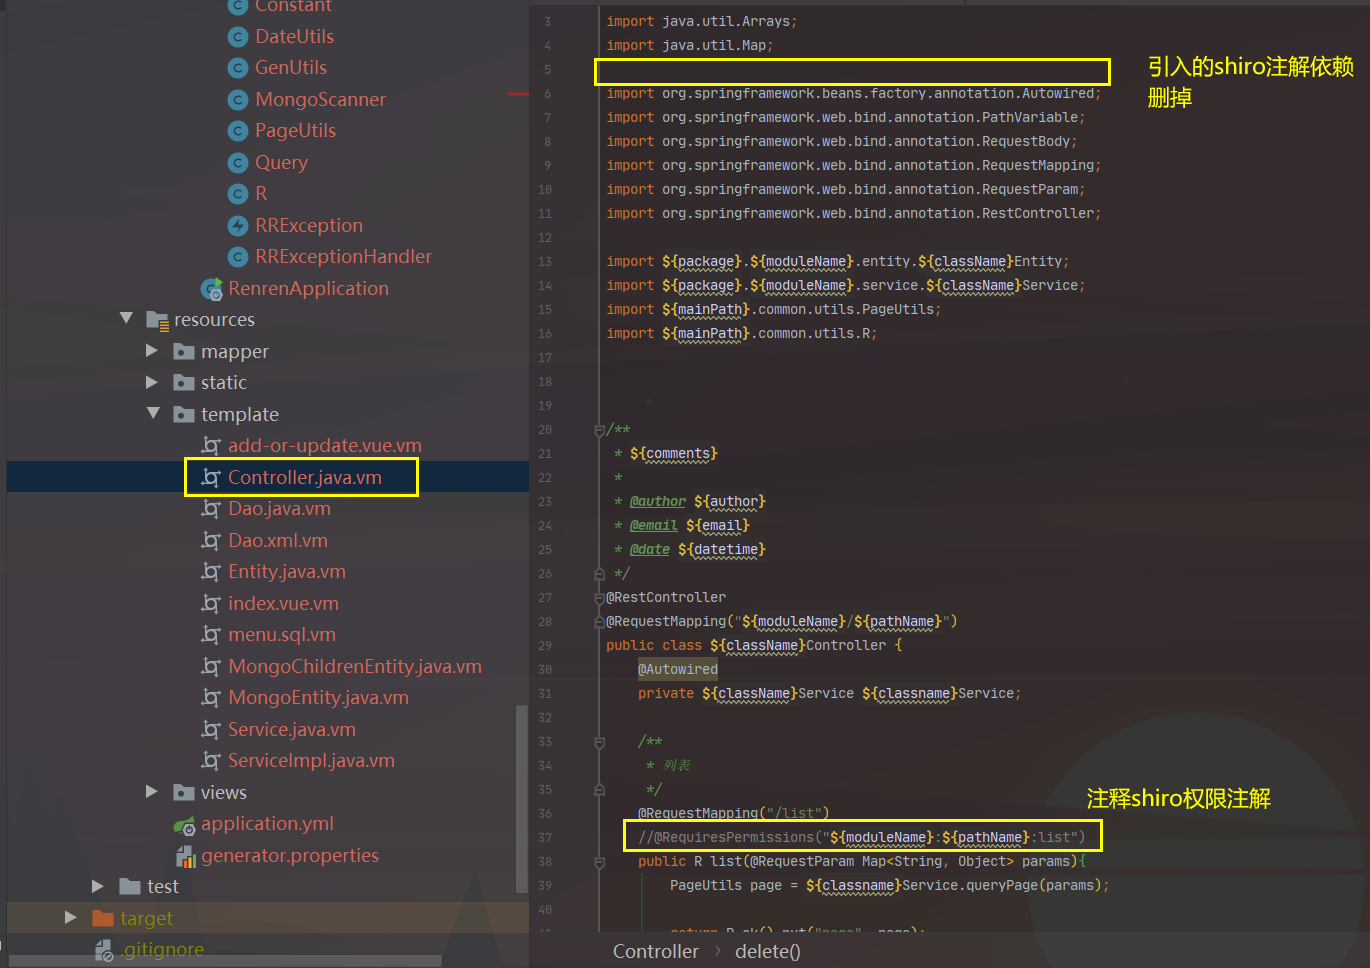
Task: Click the @email Javadoc tag
Action: [x=654, y=526]
